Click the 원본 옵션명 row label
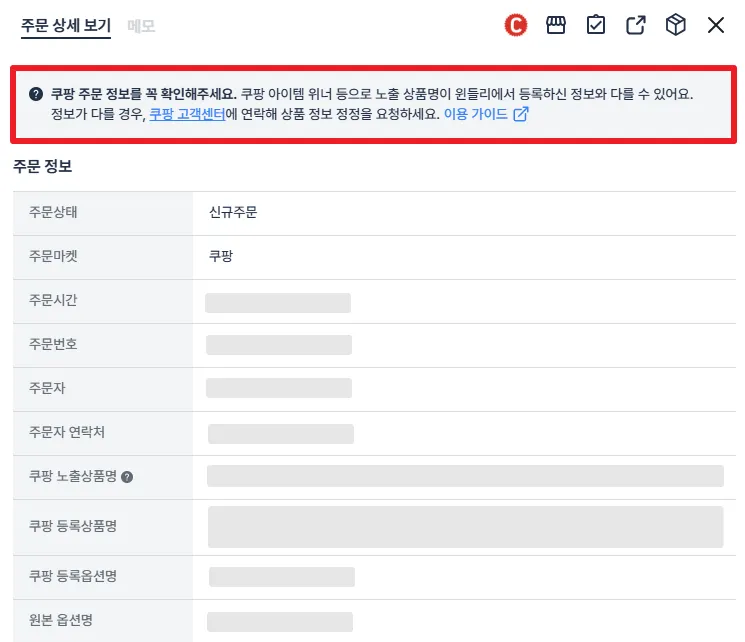 coord(61,620)
